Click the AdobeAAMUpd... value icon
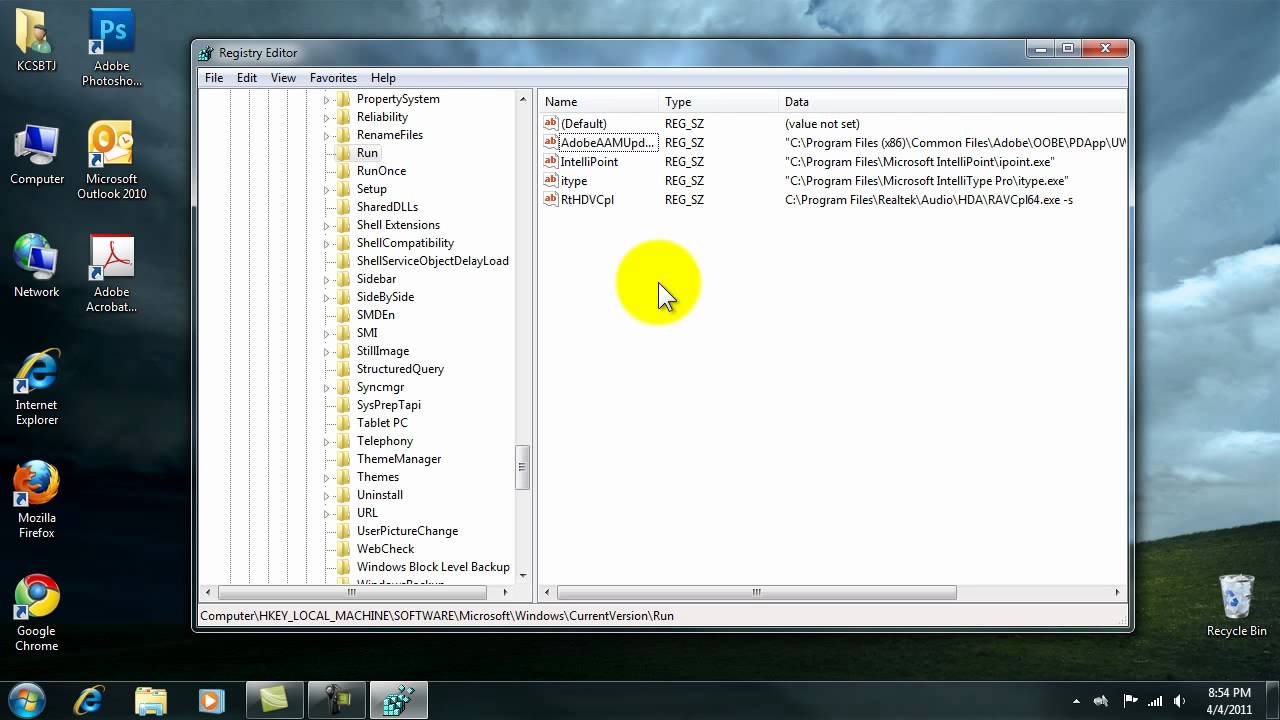The image size is (1280, 720). point(551,142)
